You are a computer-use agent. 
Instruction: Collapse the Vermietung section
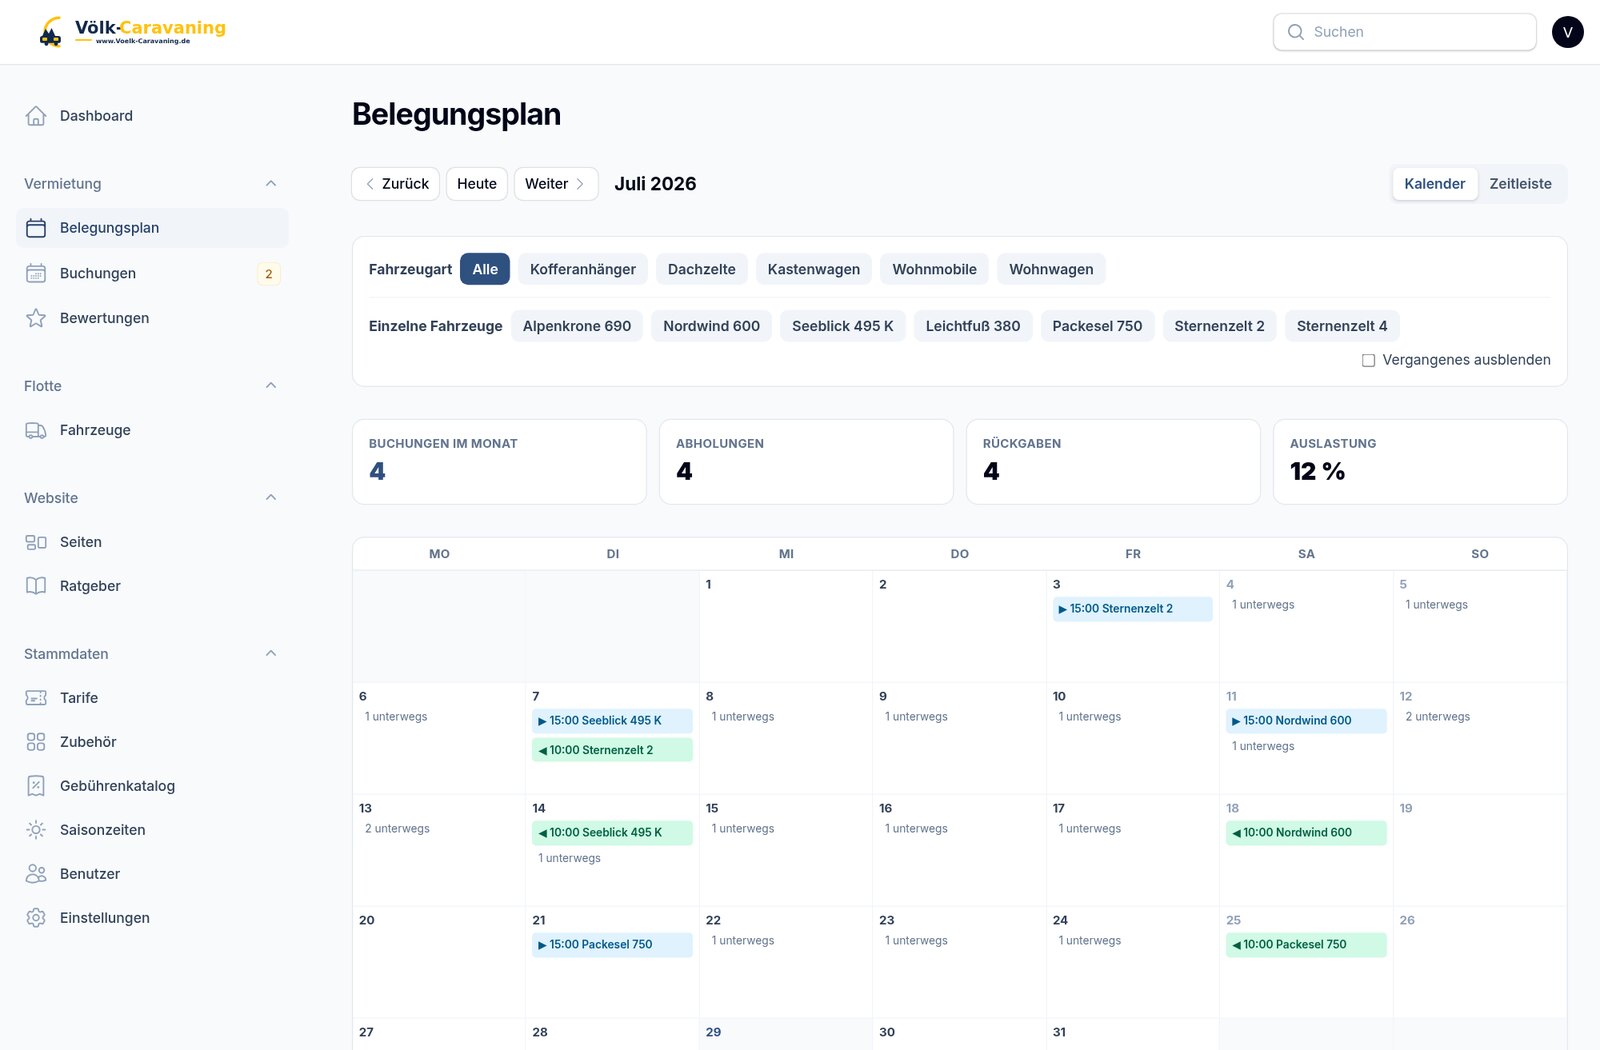[271, 184]
